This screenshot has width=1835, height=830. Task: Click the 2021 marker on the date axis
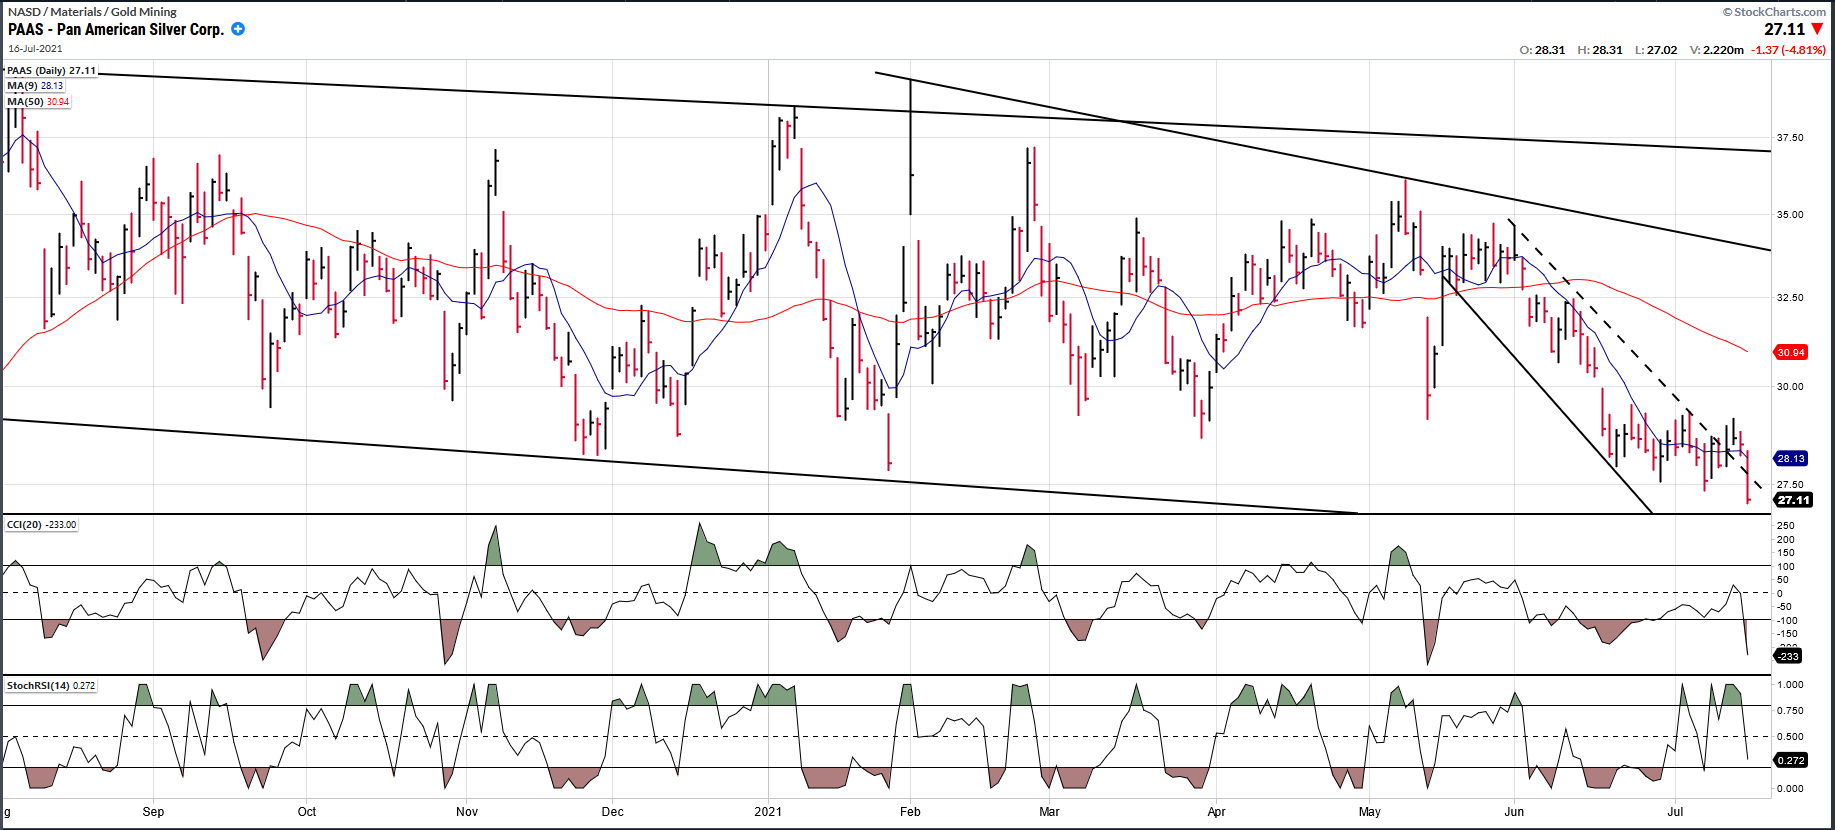pos(768,811)
